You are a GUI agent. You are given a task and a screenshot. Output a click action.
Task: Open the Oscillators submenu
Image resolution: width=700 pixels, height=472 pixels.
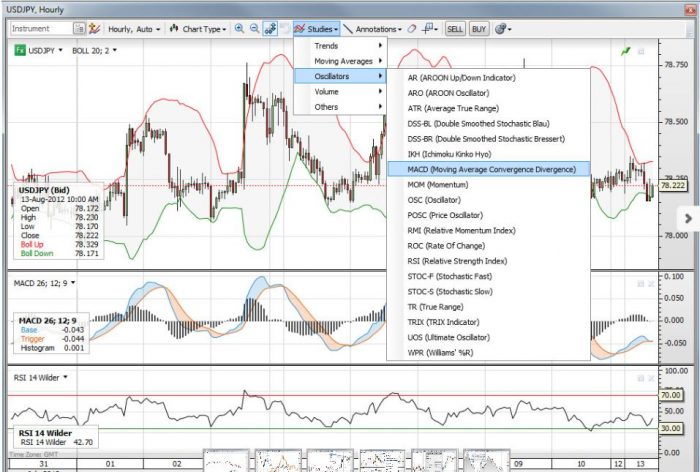tap(340, 76)
